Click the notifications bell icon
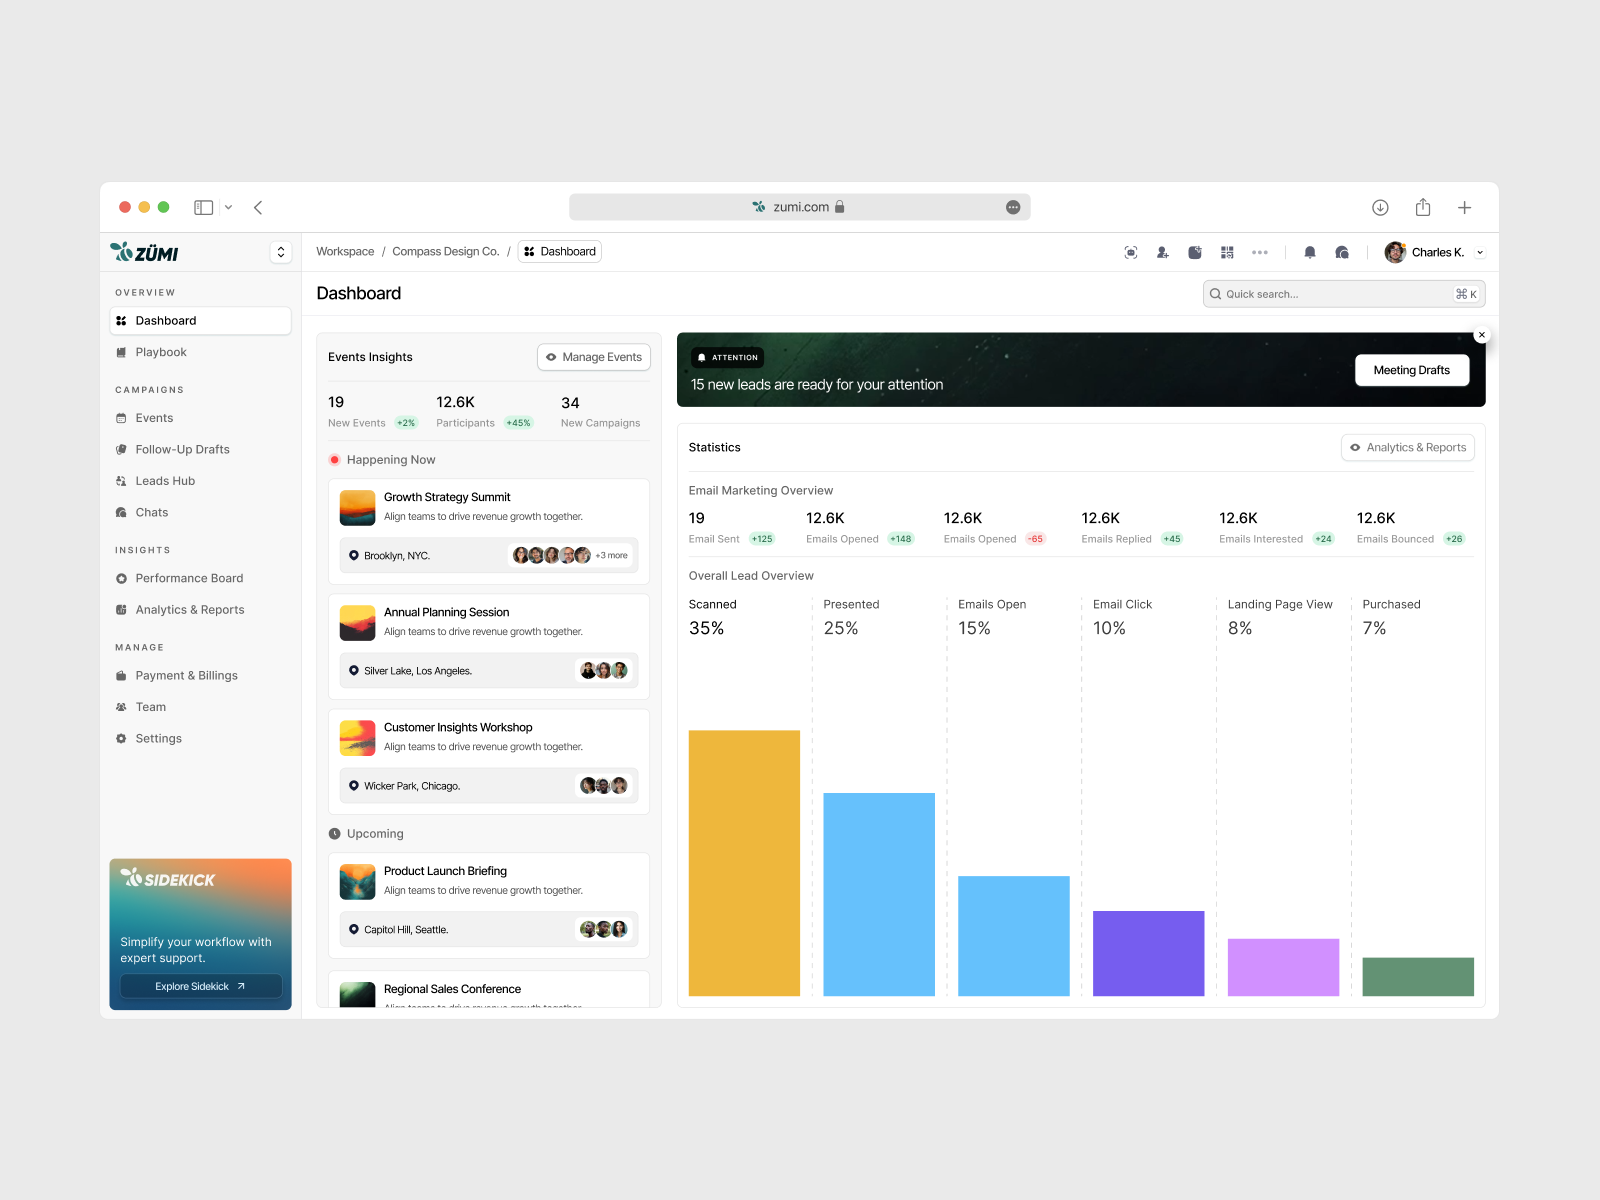Screen dimensions: 1600x1200 point(1309,253)
